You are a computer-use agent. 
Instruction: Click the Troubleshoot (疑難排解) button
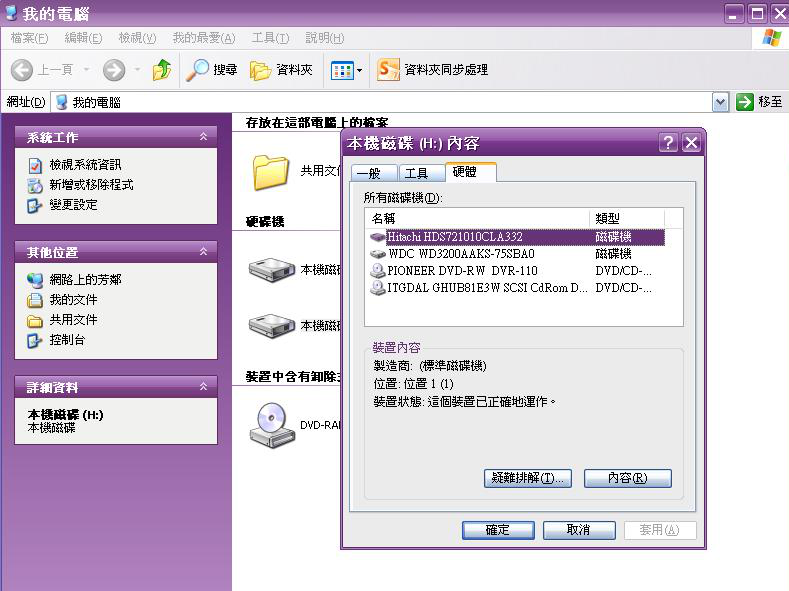(527, 478)
